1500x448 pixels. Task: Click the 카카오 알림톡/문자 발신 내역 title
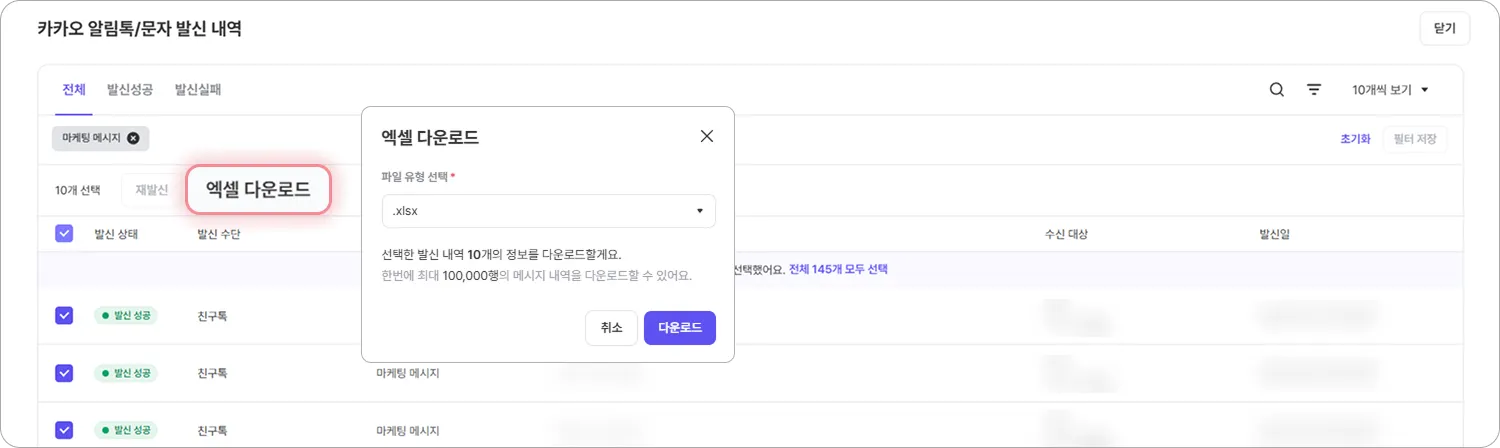pos(140,29)
